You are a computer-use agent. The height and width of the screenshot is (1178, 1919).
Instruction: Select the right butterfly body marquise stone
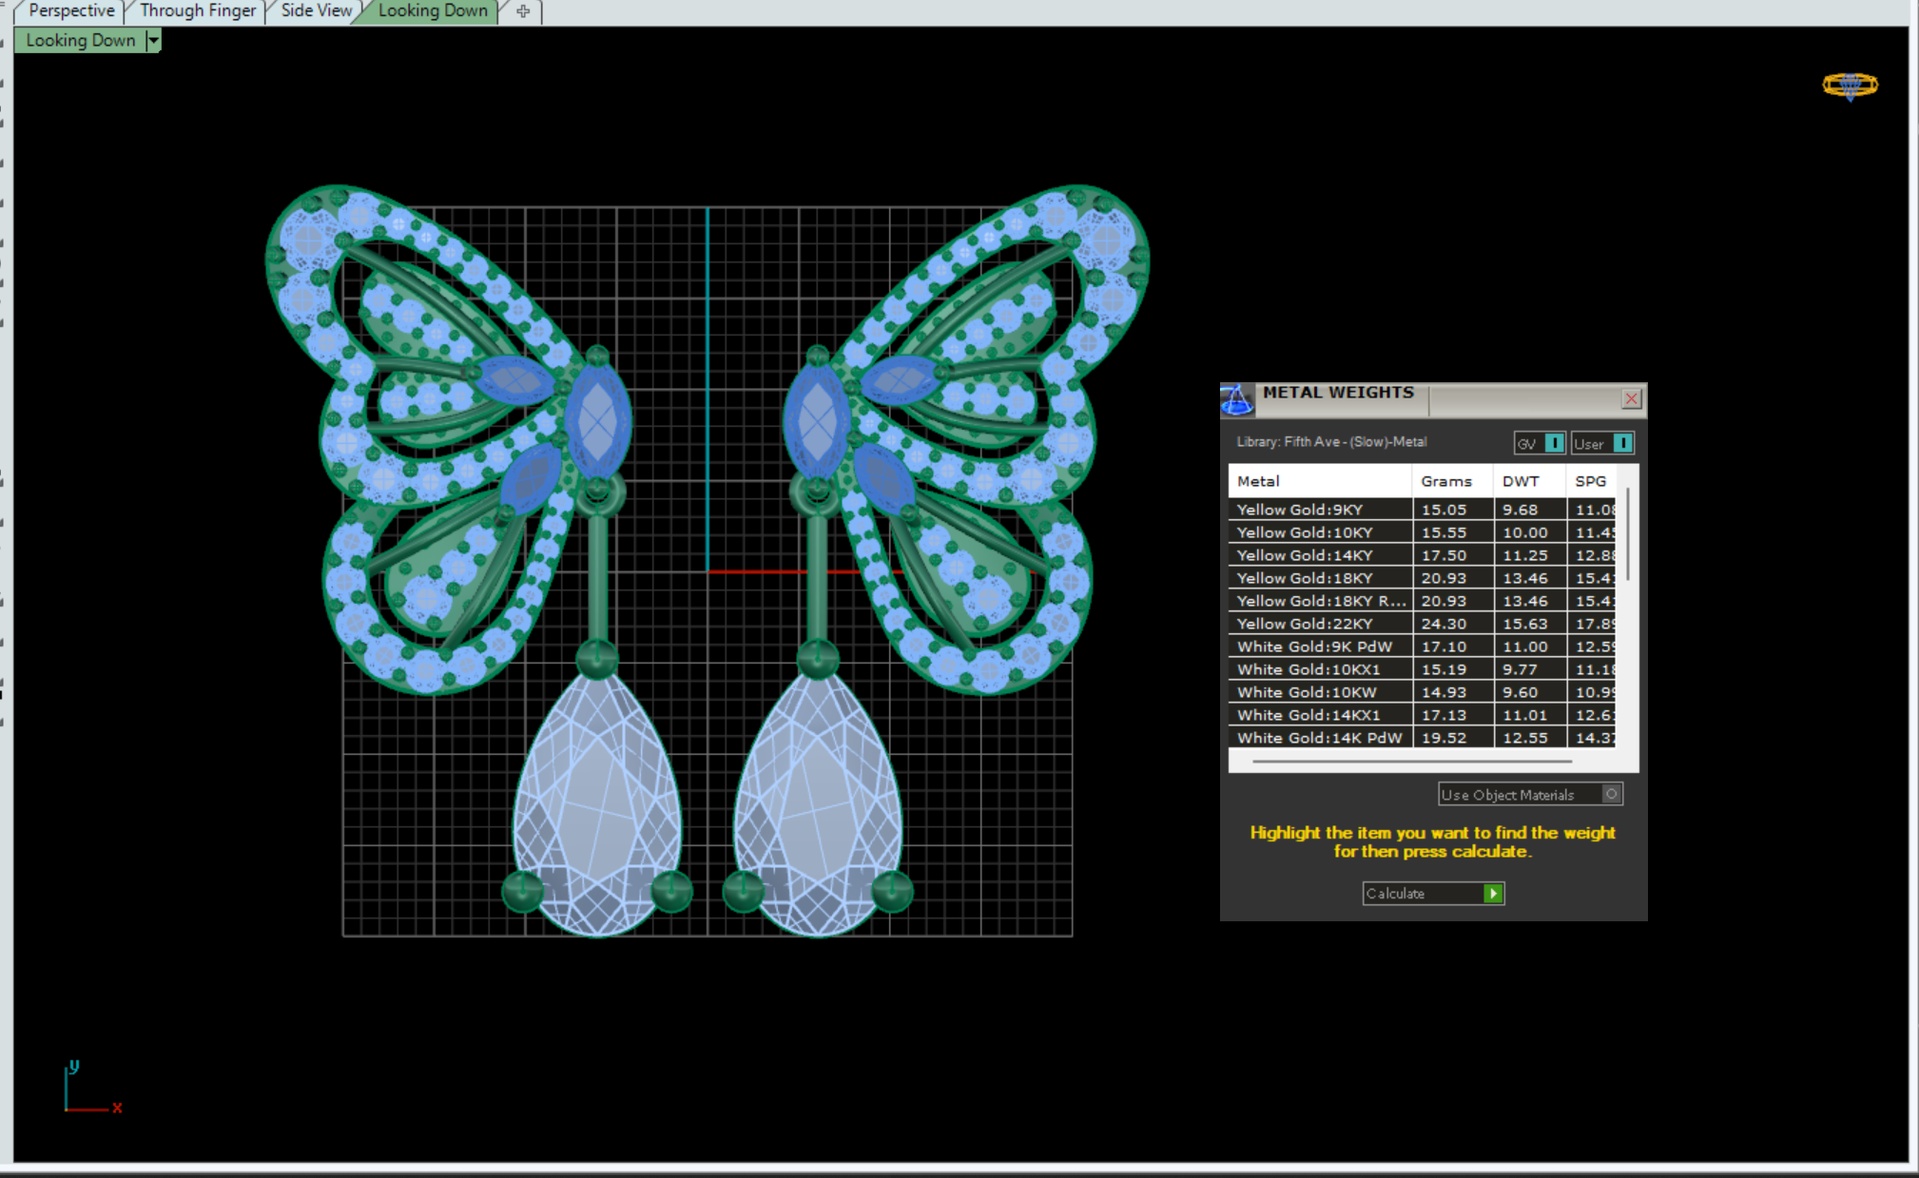pyautogui.click(x=817, y=420)
